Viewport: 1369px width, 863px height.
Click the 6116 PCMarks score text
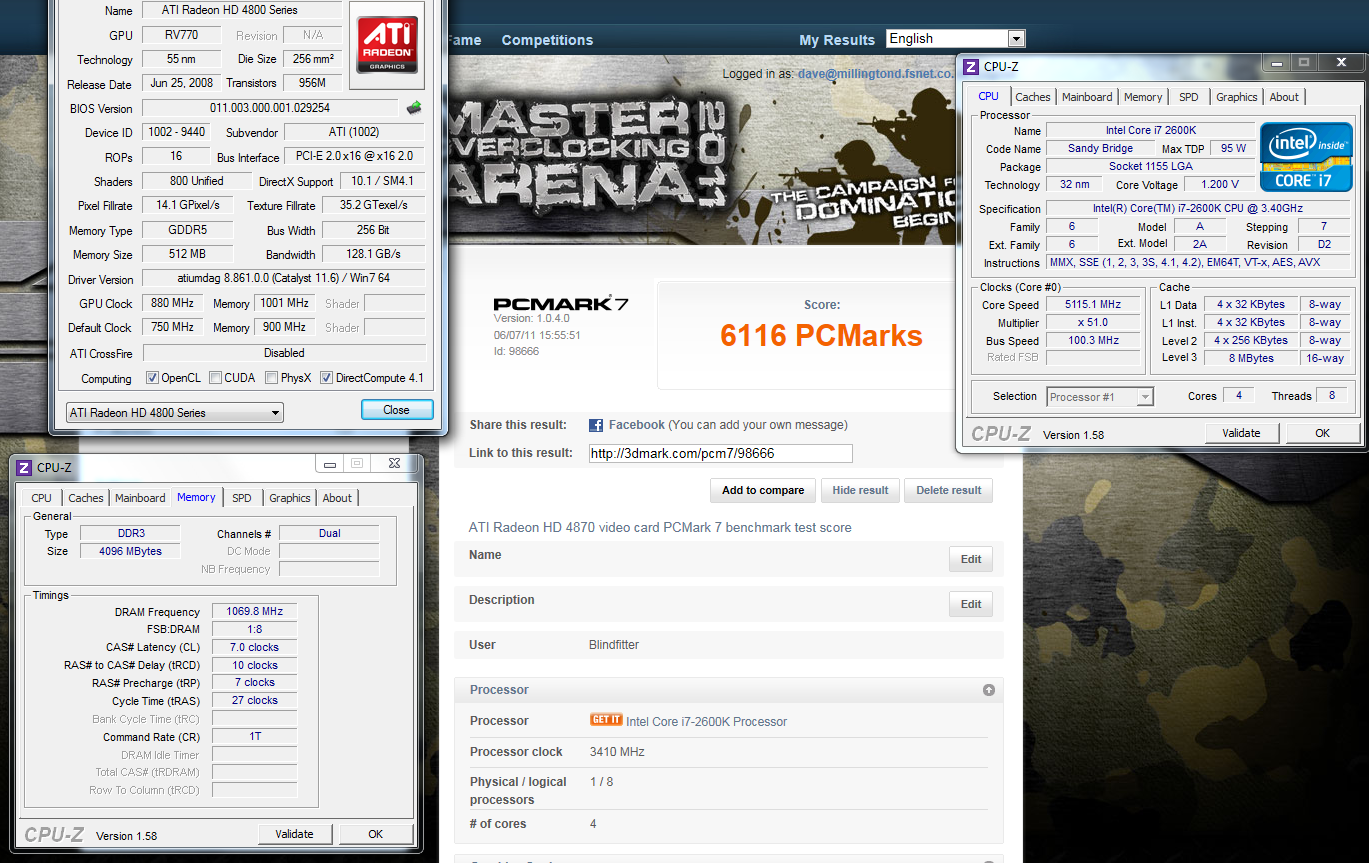821,336
